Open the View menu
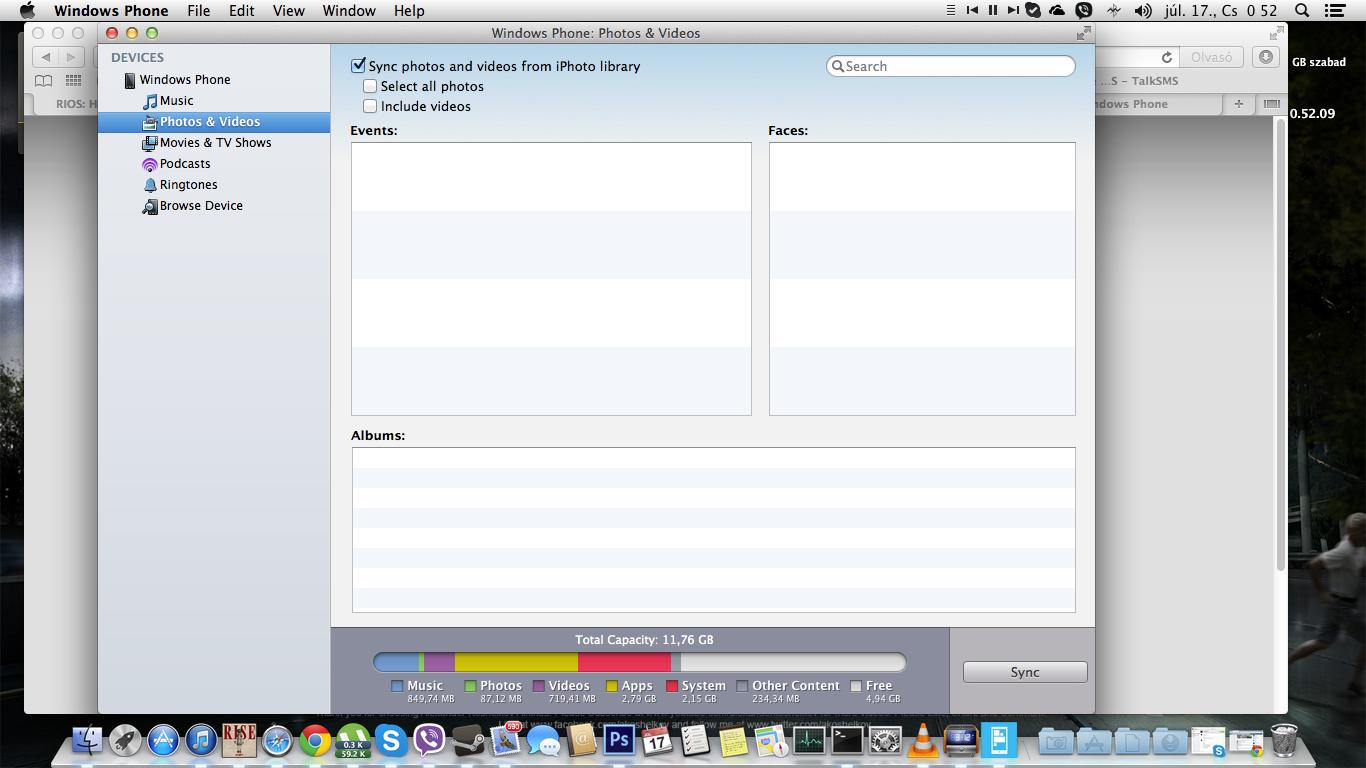 [288, 10]
